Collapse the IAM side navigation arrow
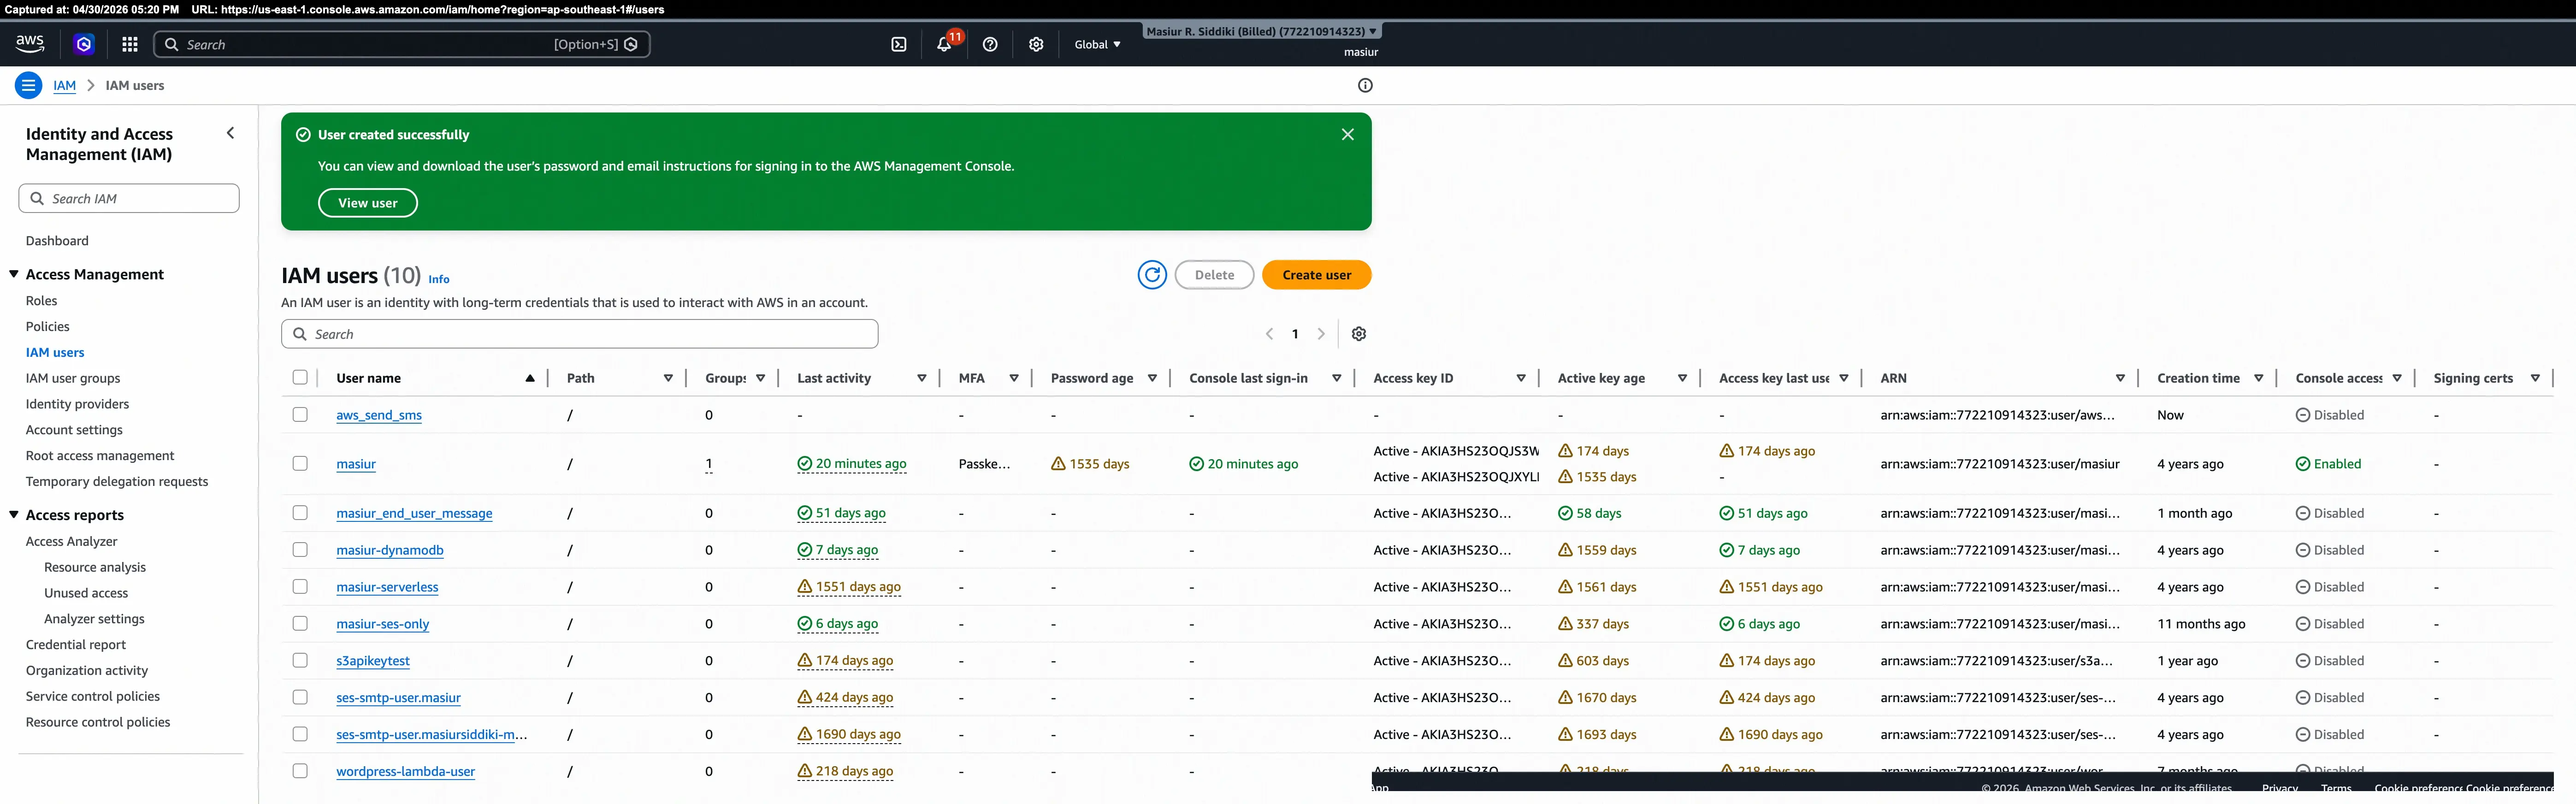This screenshot has width=2576, height=804. coord(231,133)
